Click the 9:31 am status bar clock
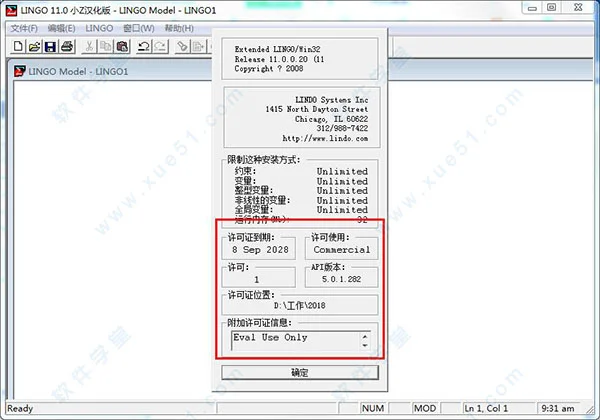 coord(558,409)
